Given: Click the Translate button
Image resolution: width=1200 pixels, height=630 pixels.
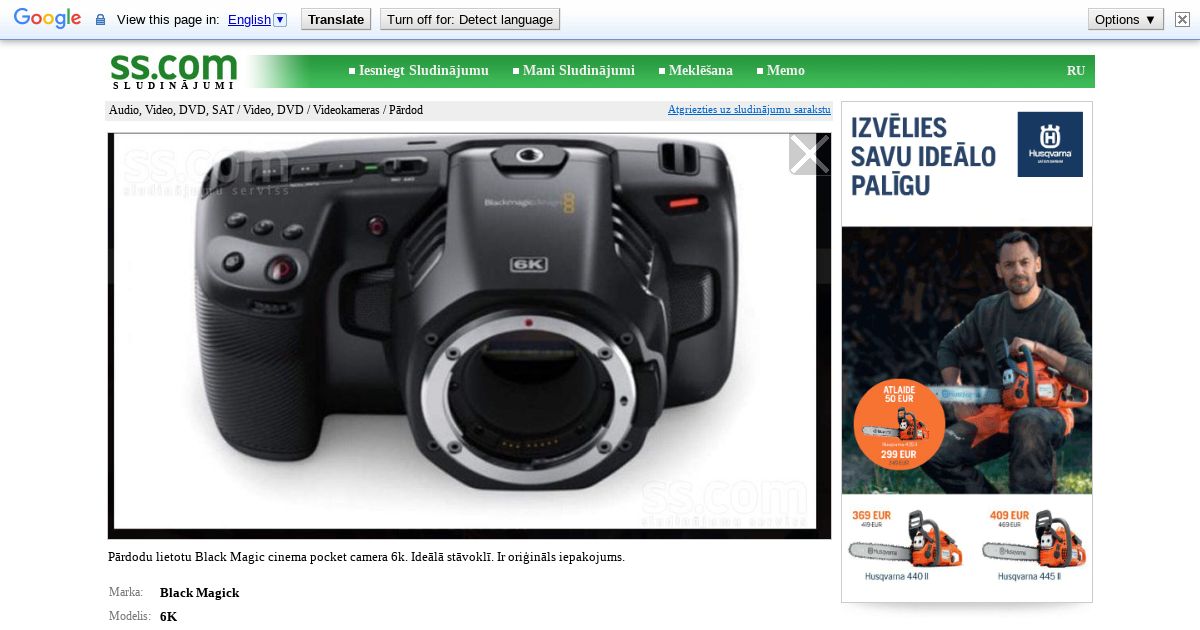Looking at the screenshot, I should (x=336, y=19).
